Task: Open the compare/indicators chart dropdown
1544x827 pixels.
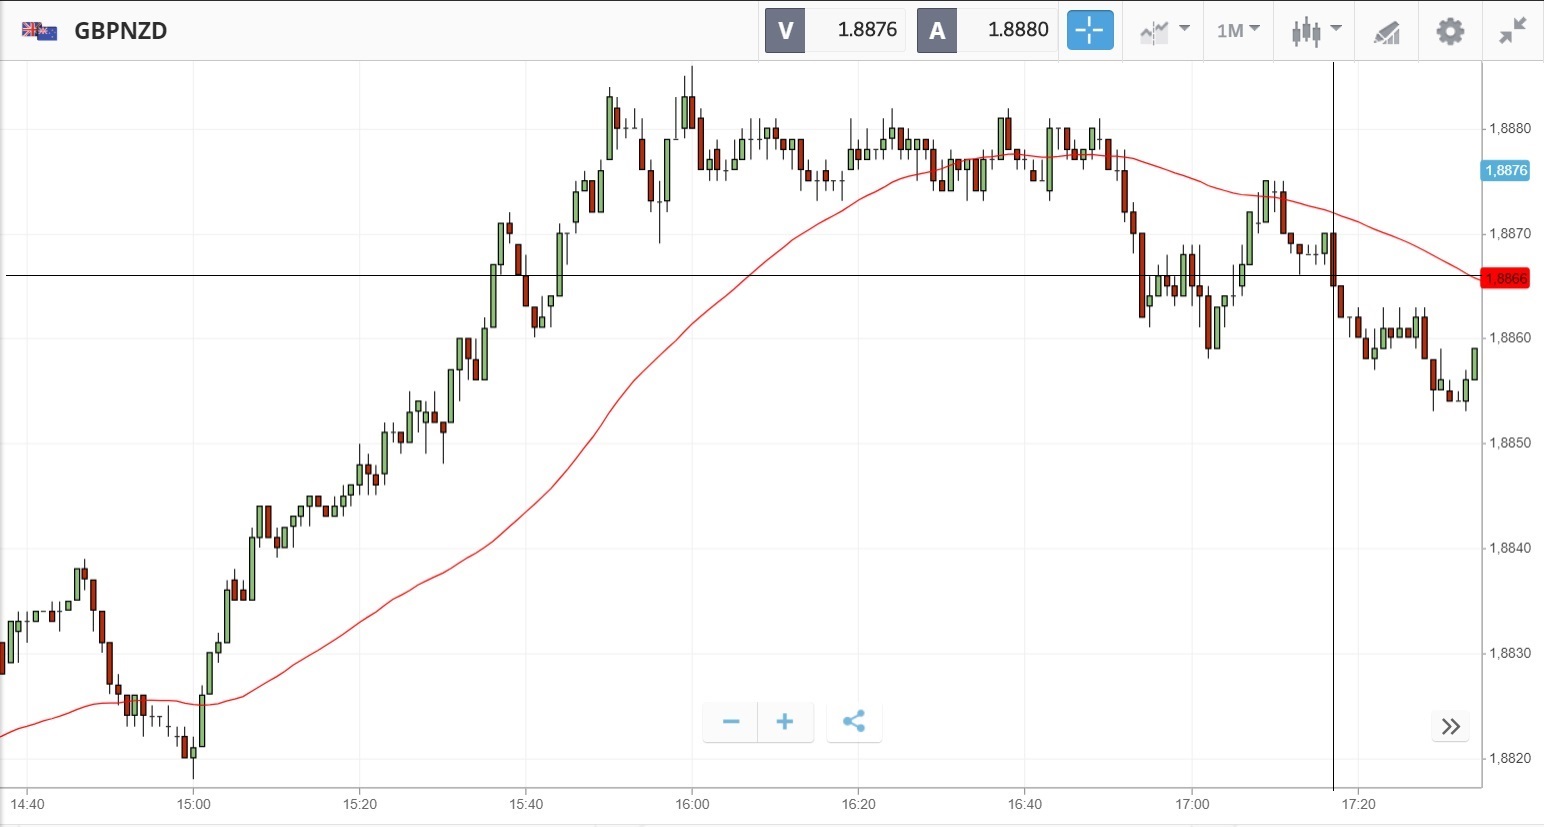Action: tap(1164, 31)
